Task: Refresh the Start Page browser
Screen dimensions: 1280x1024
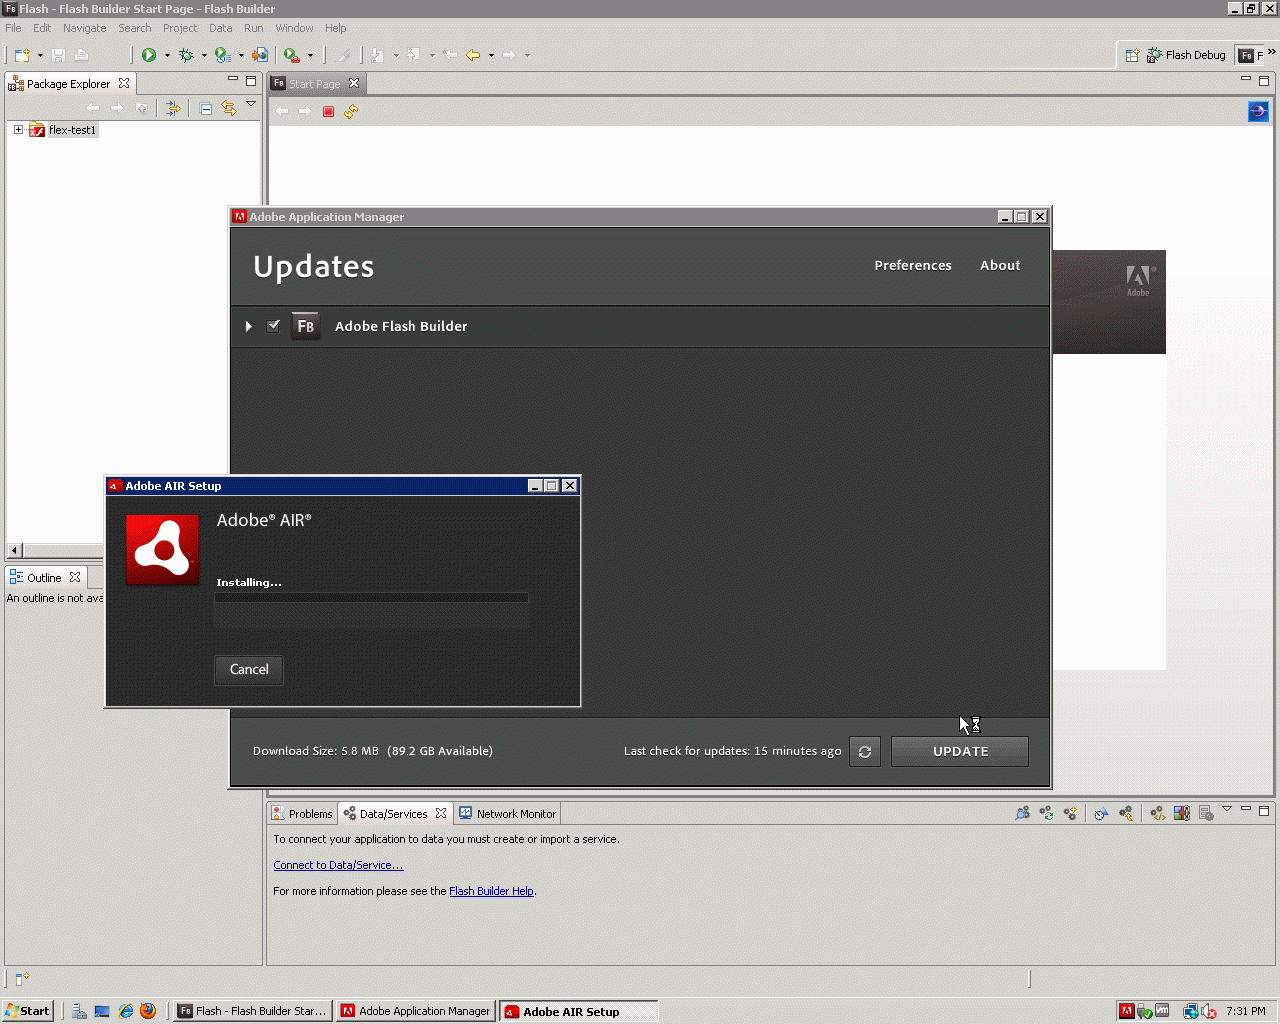Action: pos(351,112)
